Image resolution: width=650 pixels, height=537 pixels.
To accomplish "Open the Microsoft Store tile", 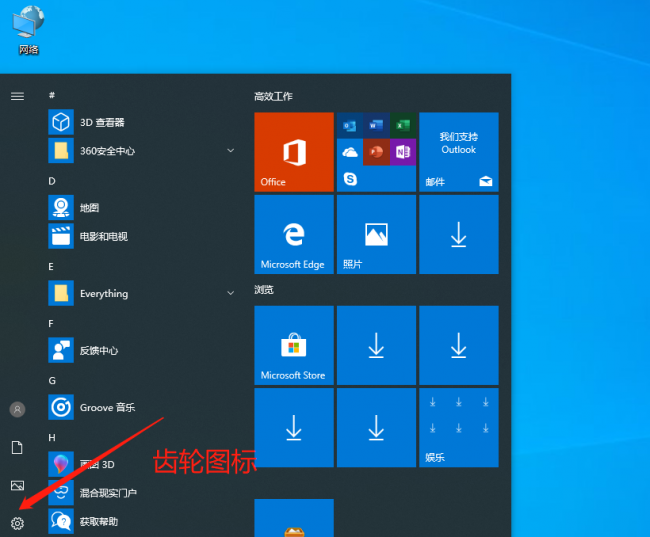I will (x=294, y=345).
